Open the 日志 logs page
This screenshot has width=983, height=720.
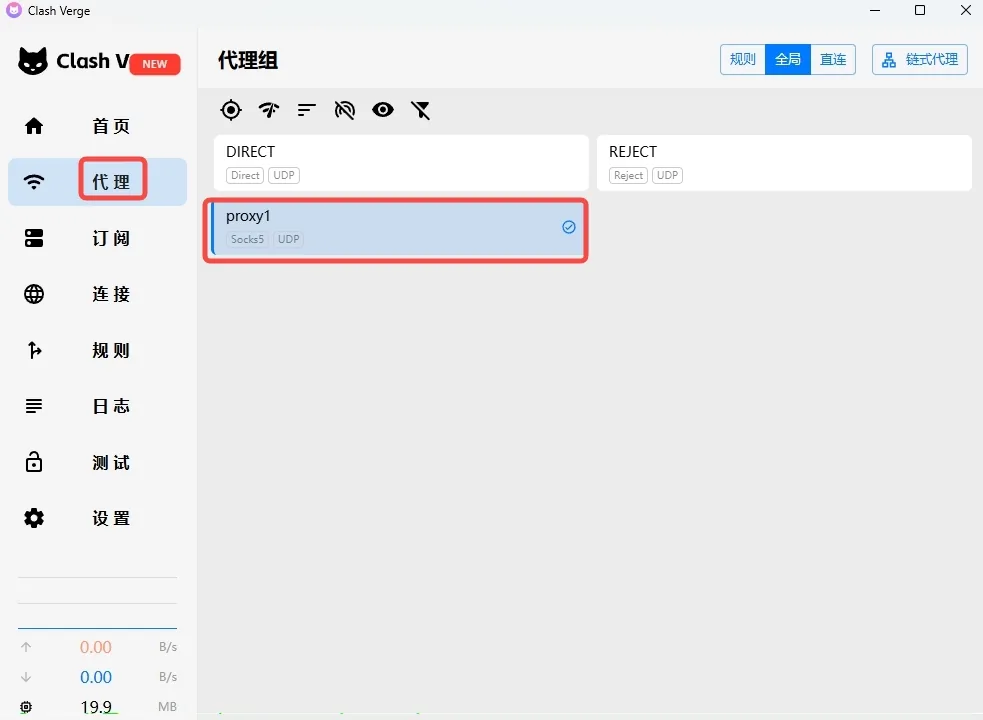(98, 406)
